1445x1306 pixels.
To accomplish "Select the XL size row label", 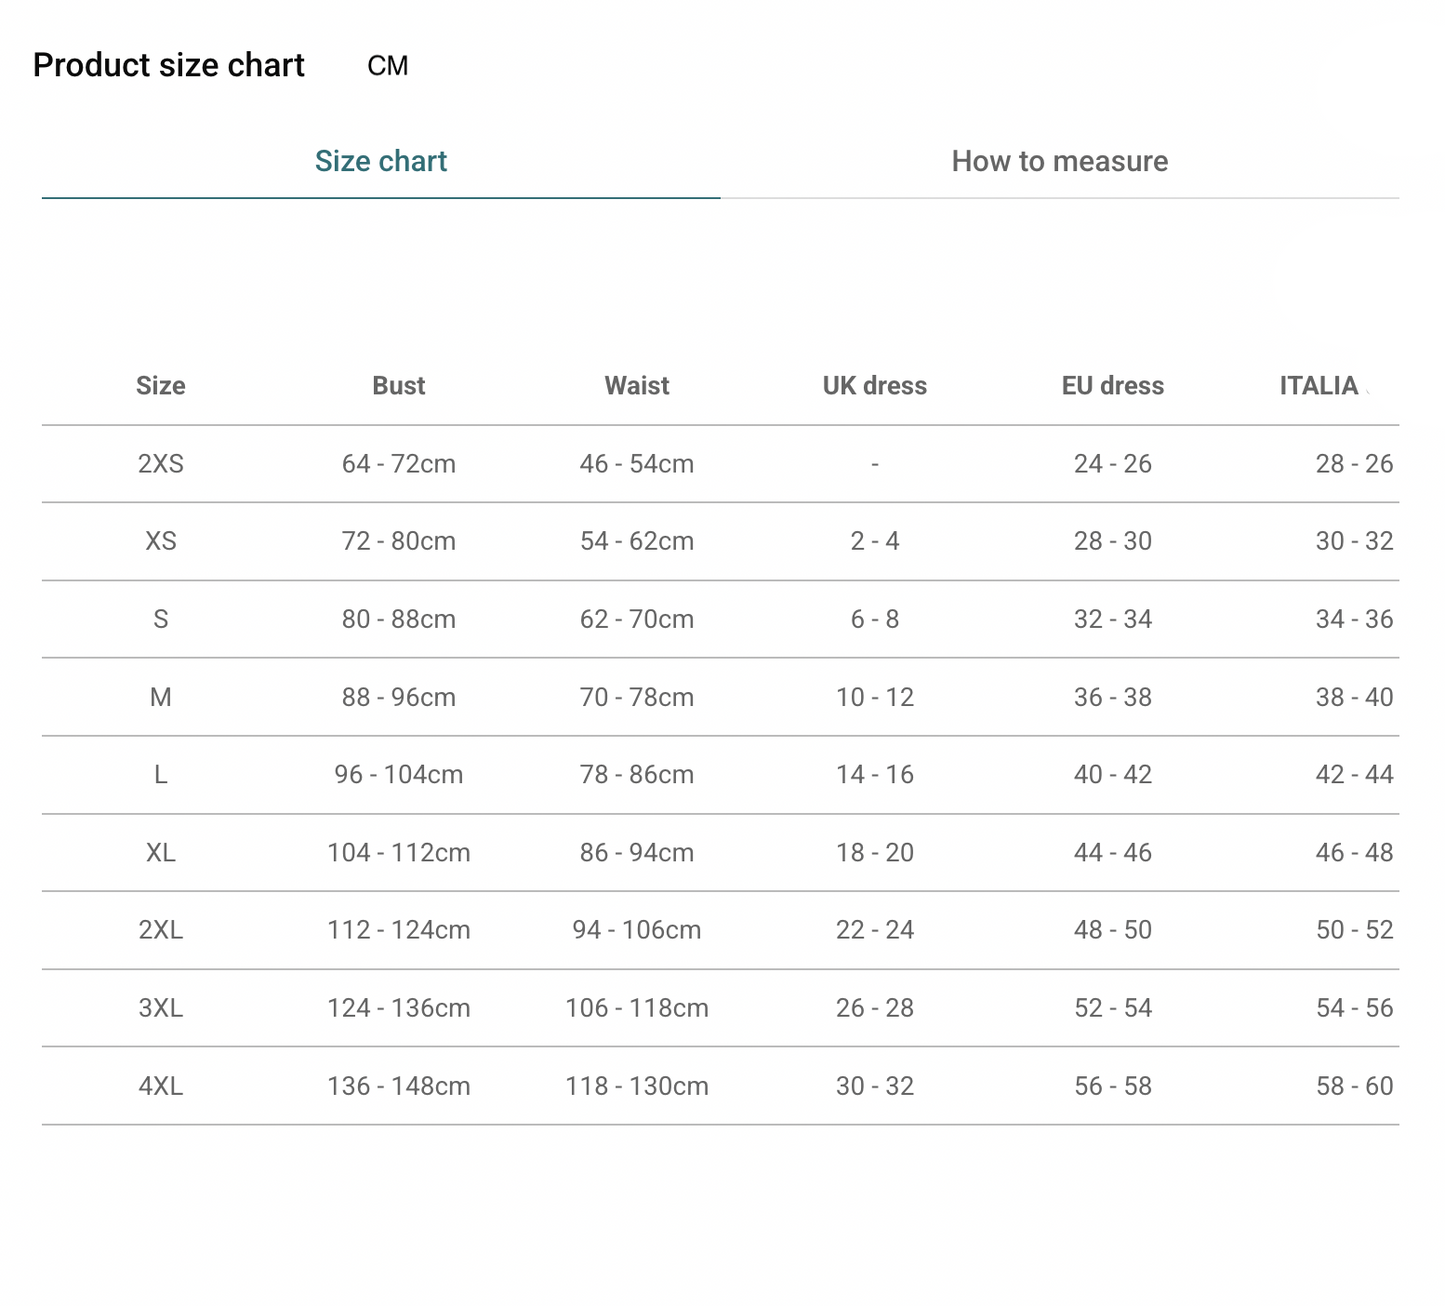I will click(x=160, y=853).
